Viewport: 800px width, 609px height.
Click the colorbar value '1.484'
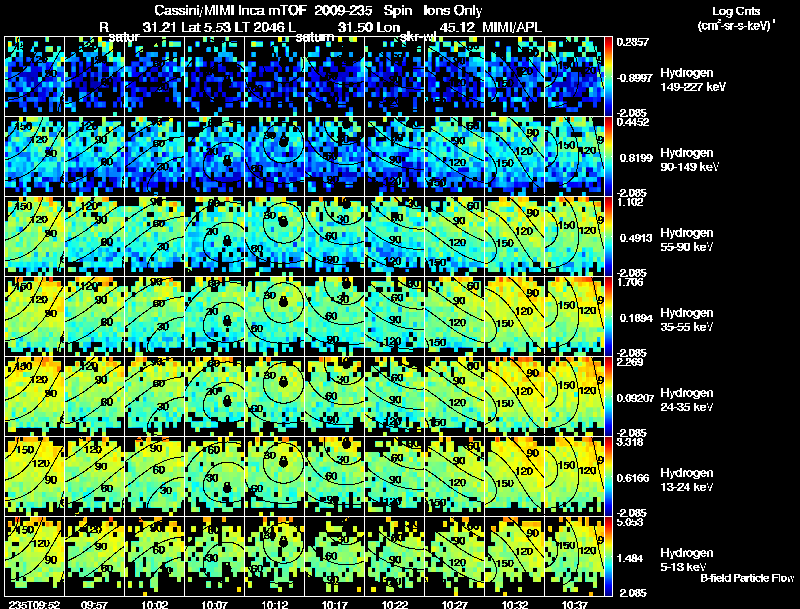pyautogui.click(x=629, y=558)
